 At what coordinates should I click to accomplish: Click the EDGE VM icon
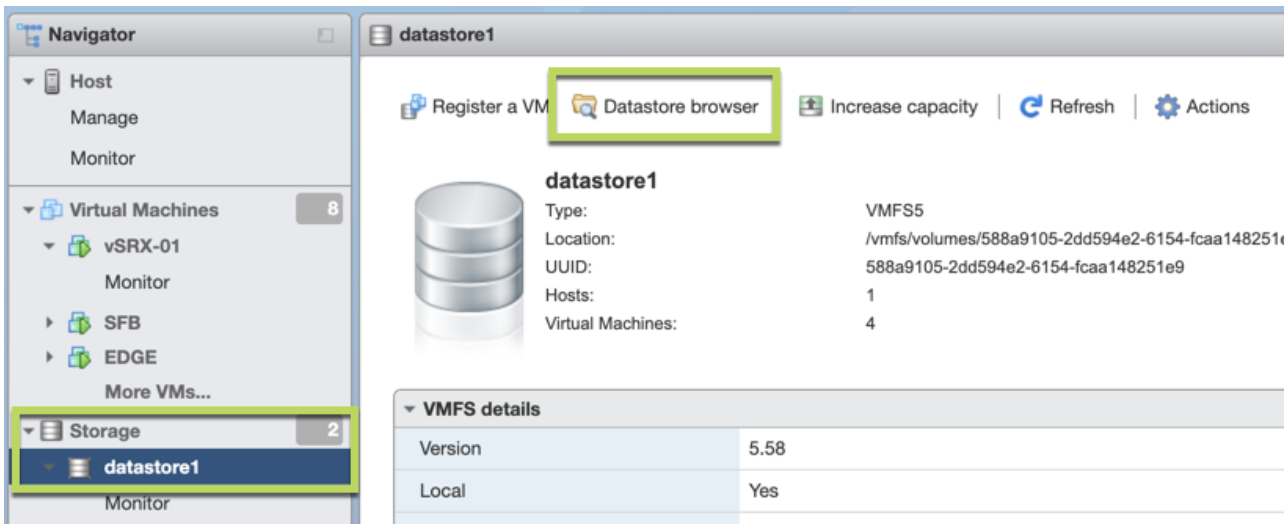click(x=79, y=357)
